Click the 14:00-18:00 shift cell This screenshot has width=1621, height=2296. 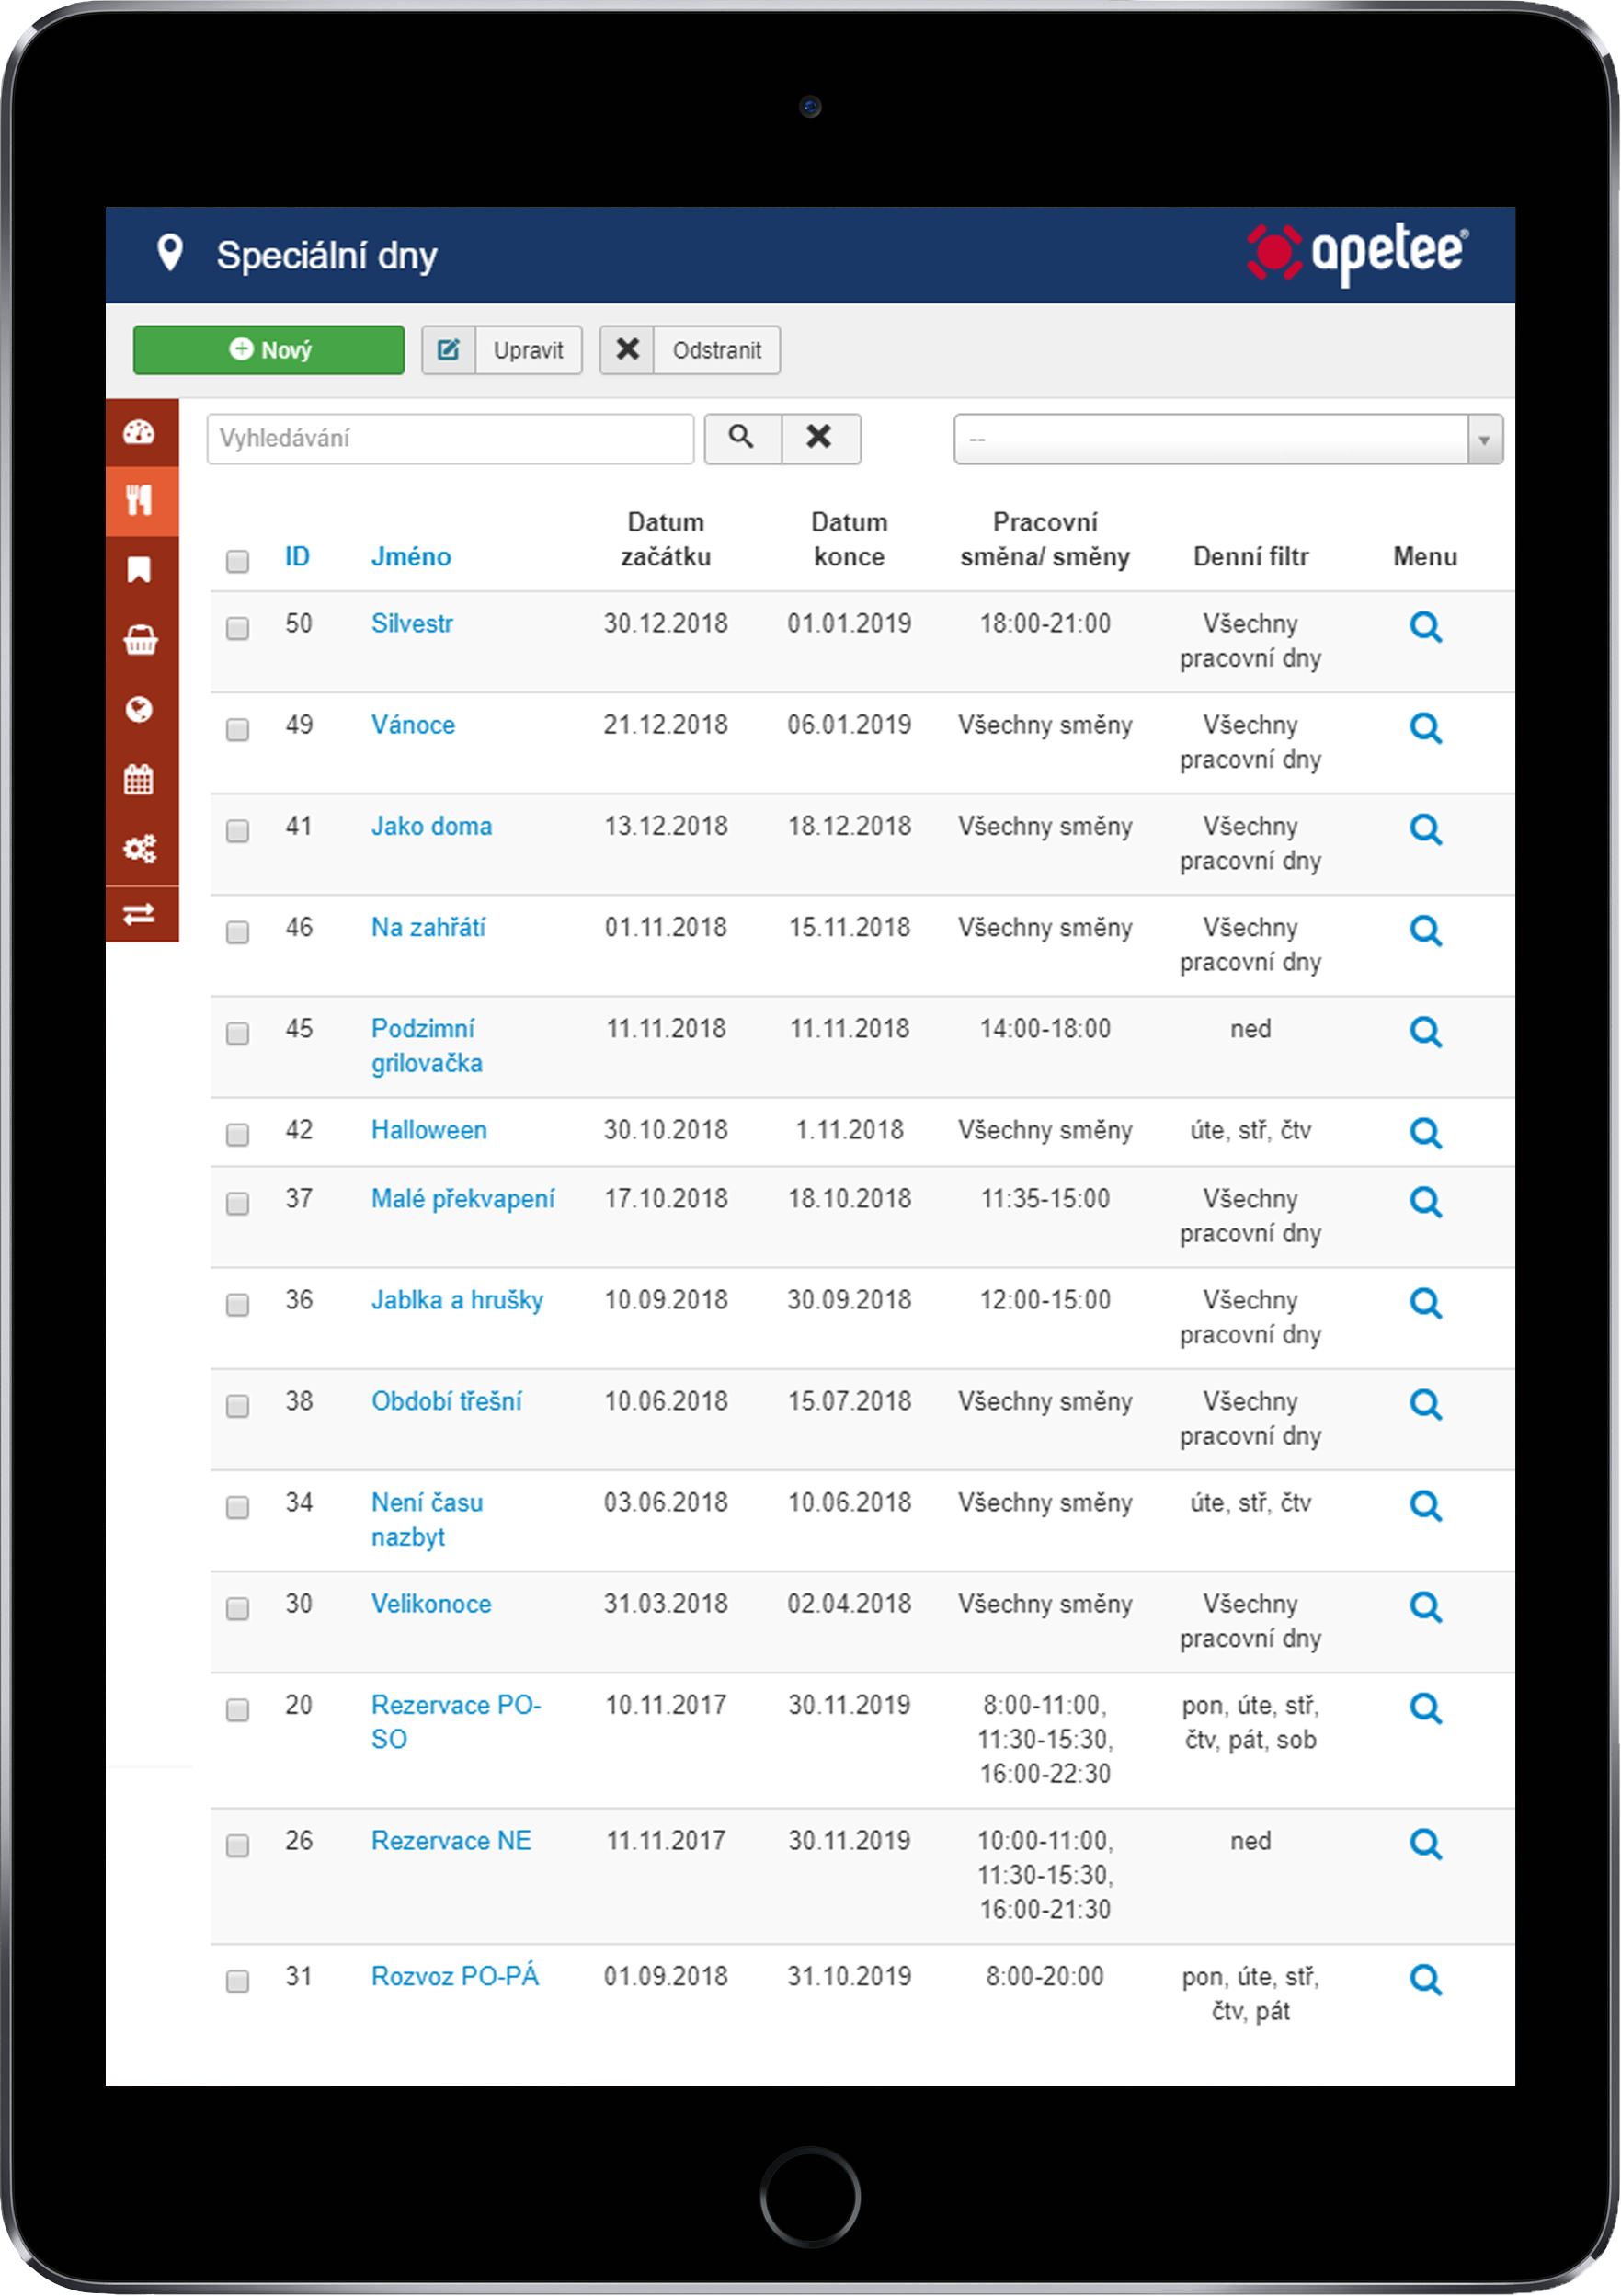click(1045, 1029)
